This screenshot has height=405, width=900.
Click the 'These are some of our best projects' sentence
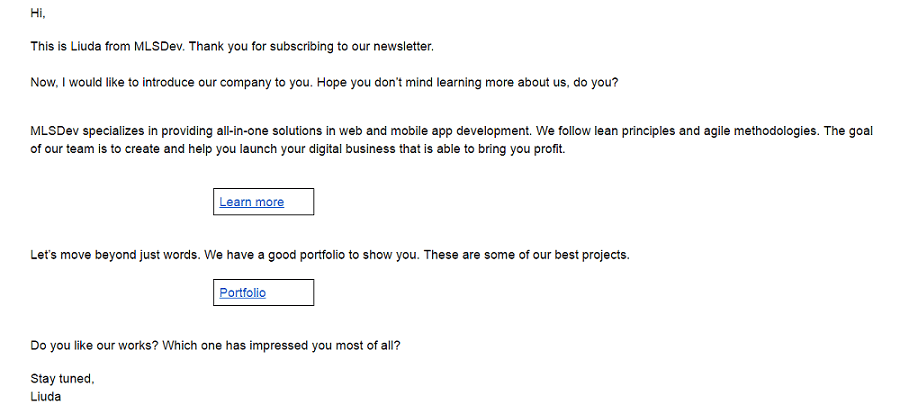(526, 255)
